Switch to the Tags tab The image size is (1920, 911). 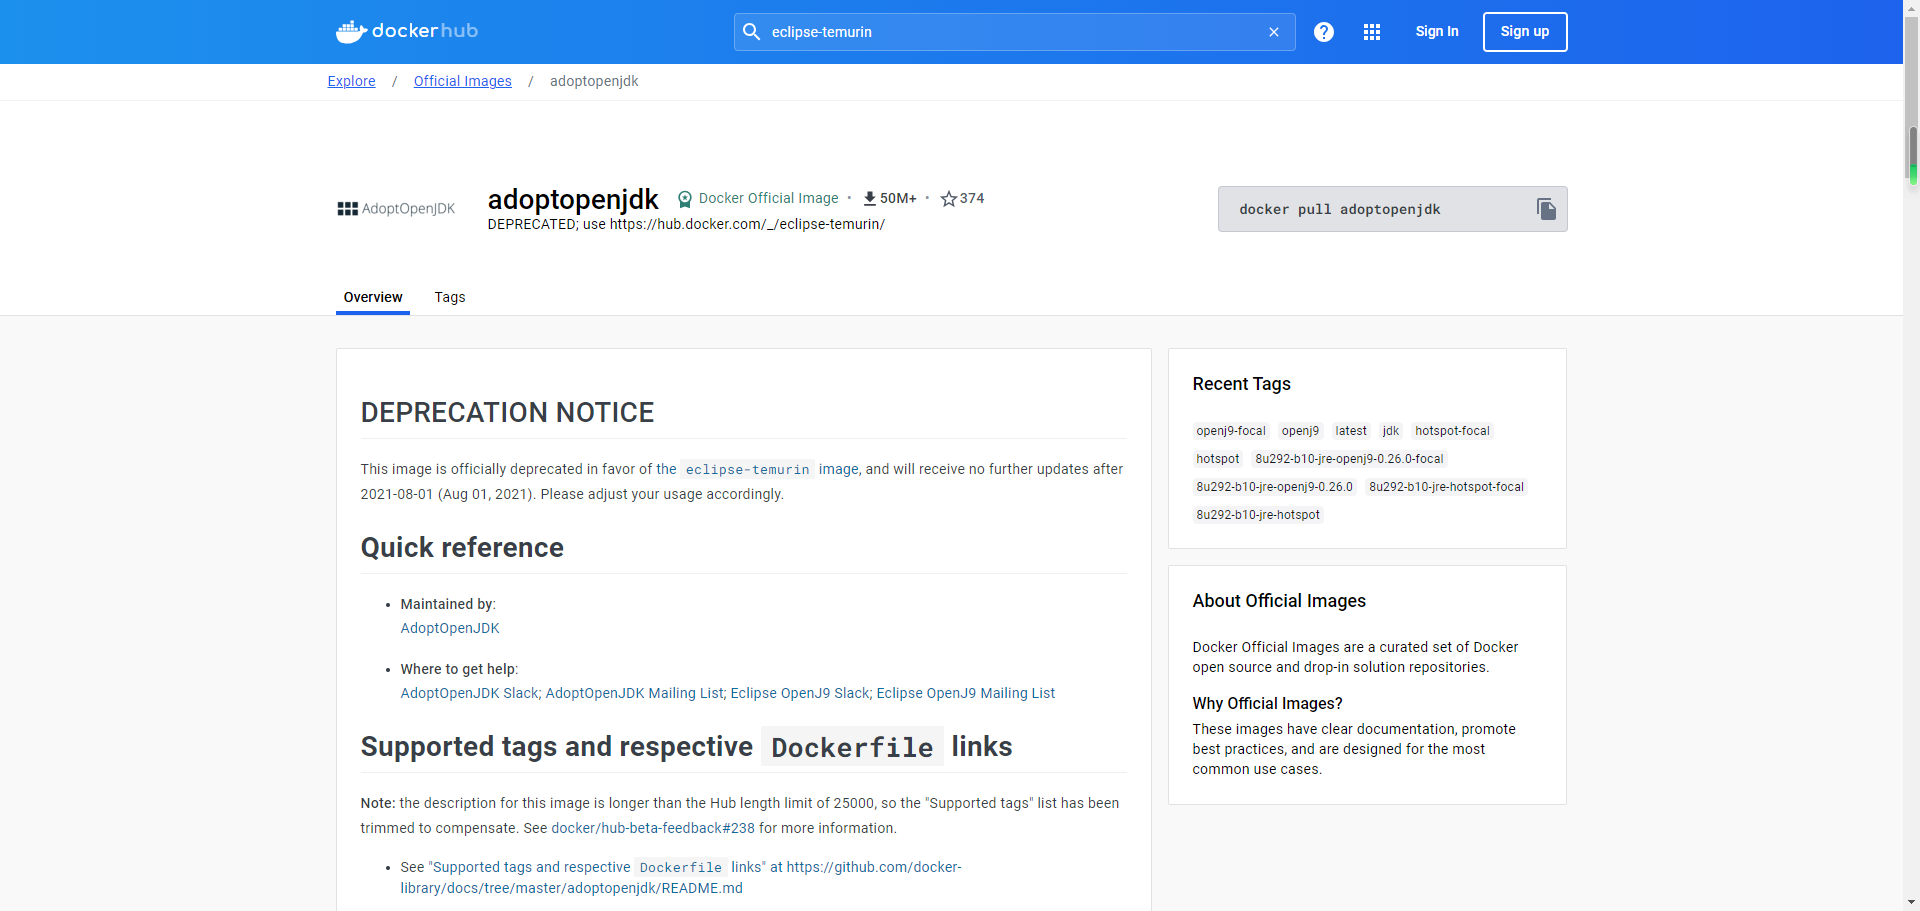450,297
